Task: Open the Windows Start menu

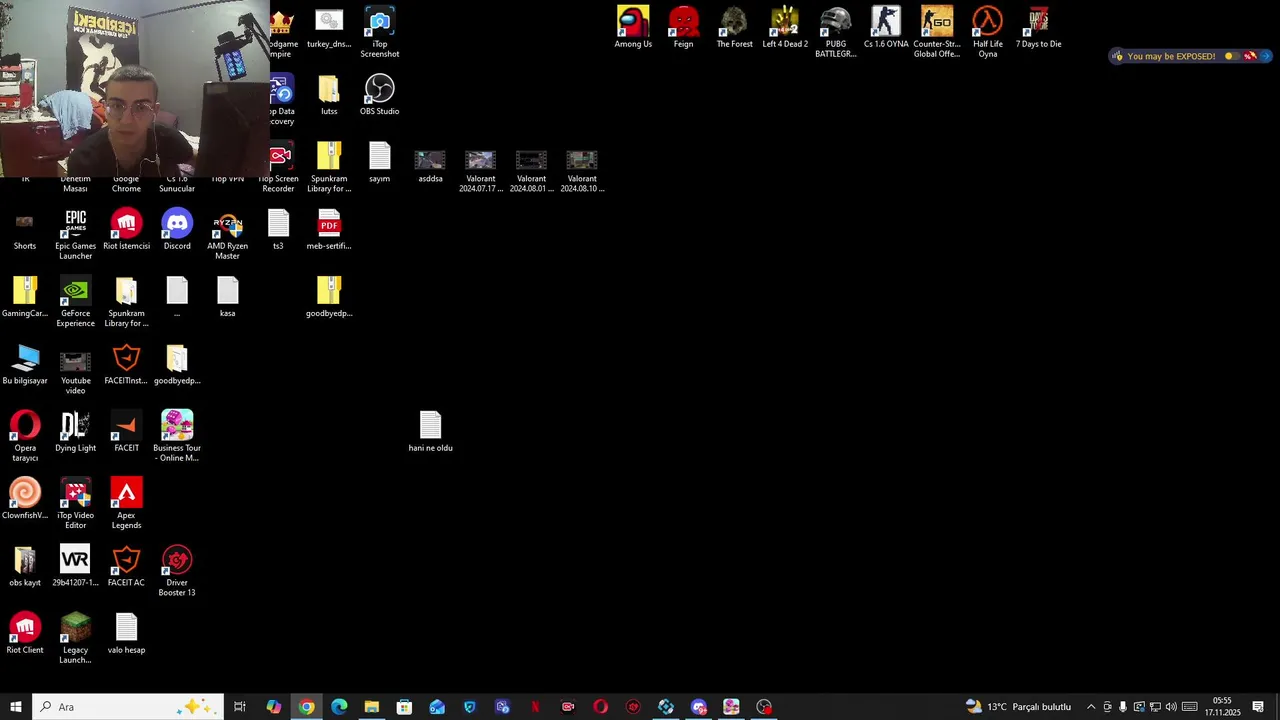Action: coord(16,707)
